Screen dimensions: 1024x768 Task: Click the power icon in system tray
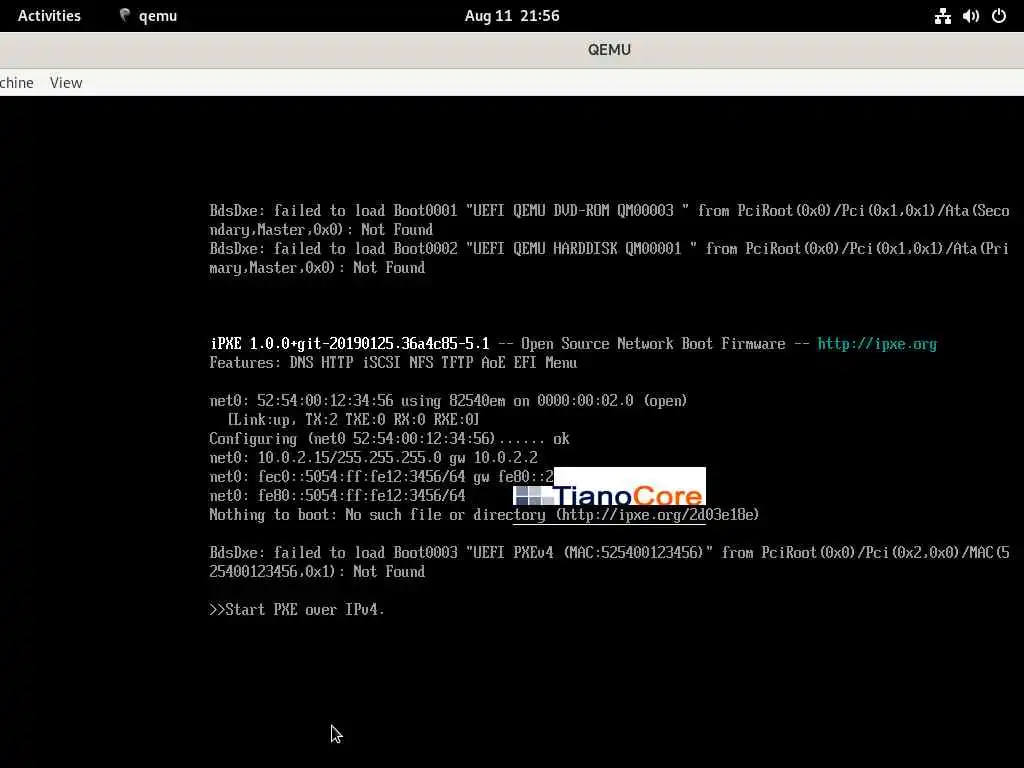tap(999, 16)
